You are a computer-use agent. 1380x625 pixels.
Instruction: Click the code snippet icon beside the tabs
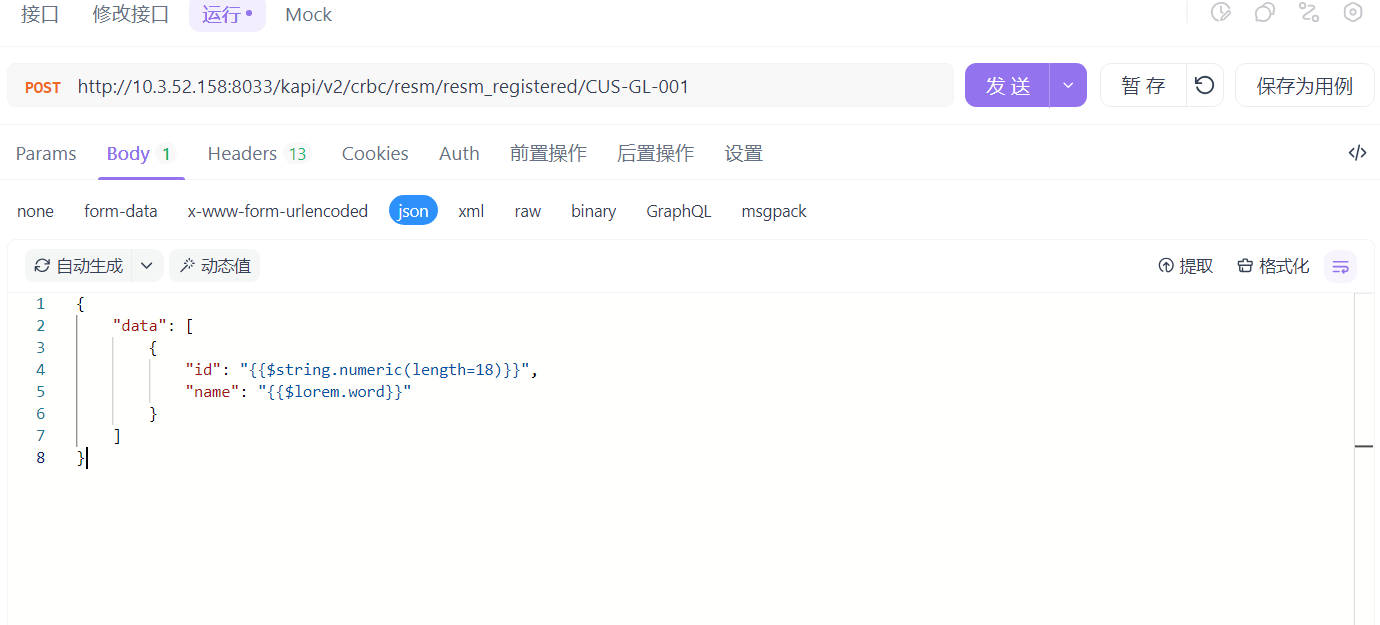[1357, 153]
